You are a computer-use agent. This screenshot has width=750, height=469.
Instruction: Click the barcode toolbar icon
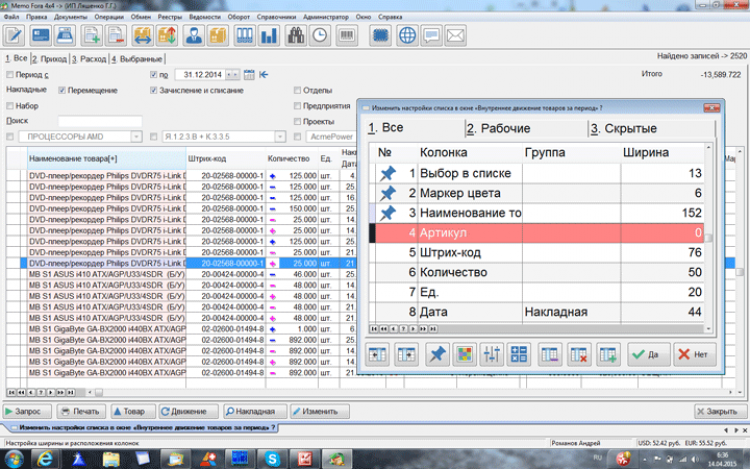(x=347, y=35)
